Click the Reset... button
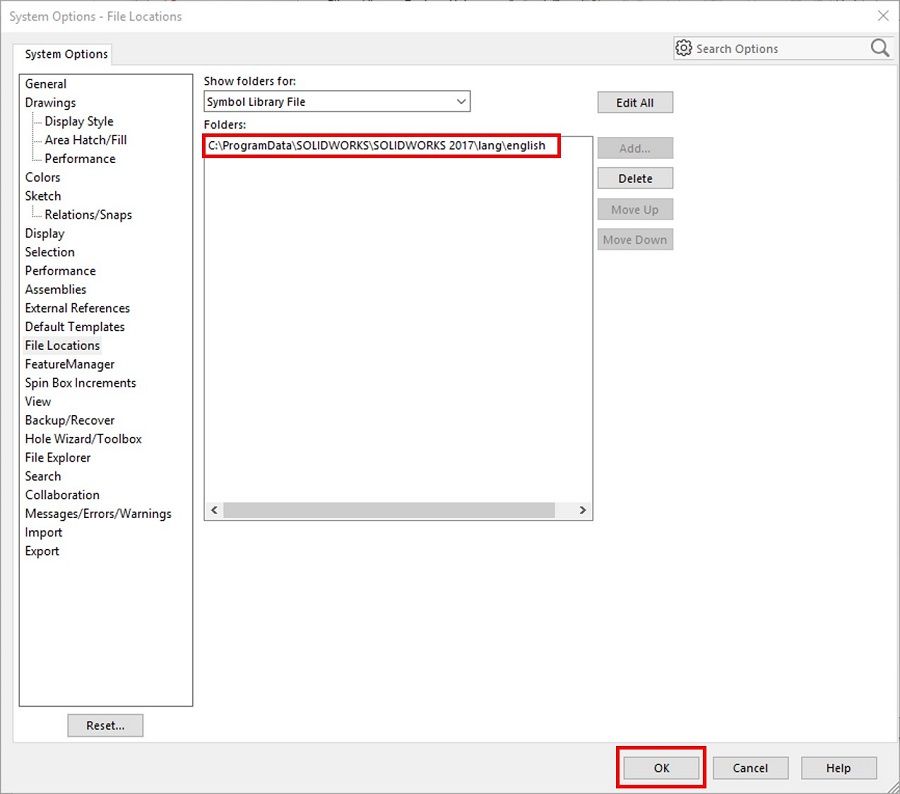900x794 pixels. (x=105, y=726)
